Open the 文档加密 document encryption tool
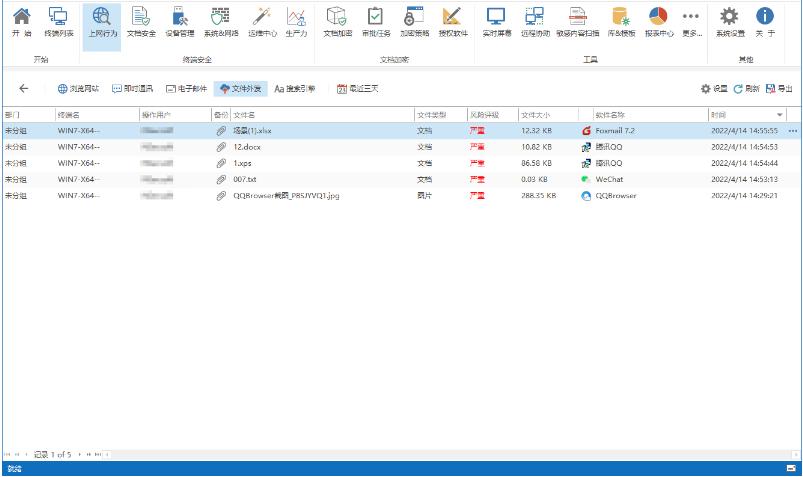803x477 pixels. [x=338, y=22]
